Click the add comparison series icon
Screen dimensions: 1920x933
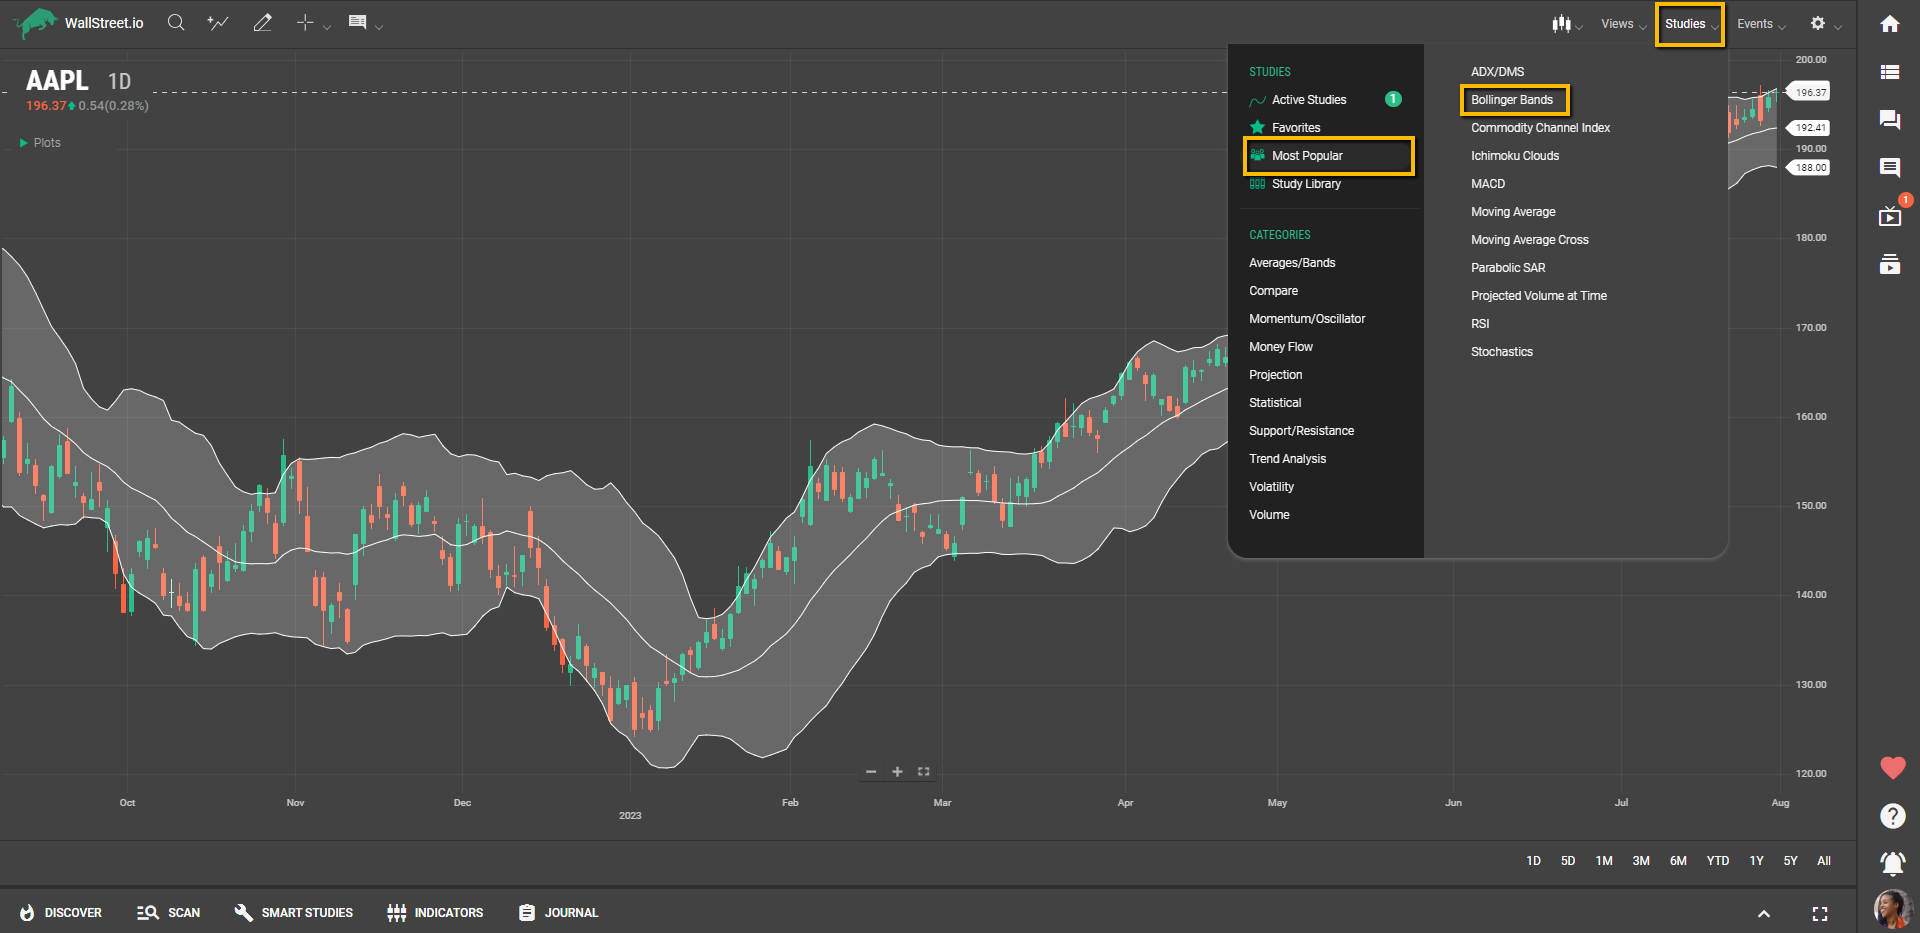[217, 23]
